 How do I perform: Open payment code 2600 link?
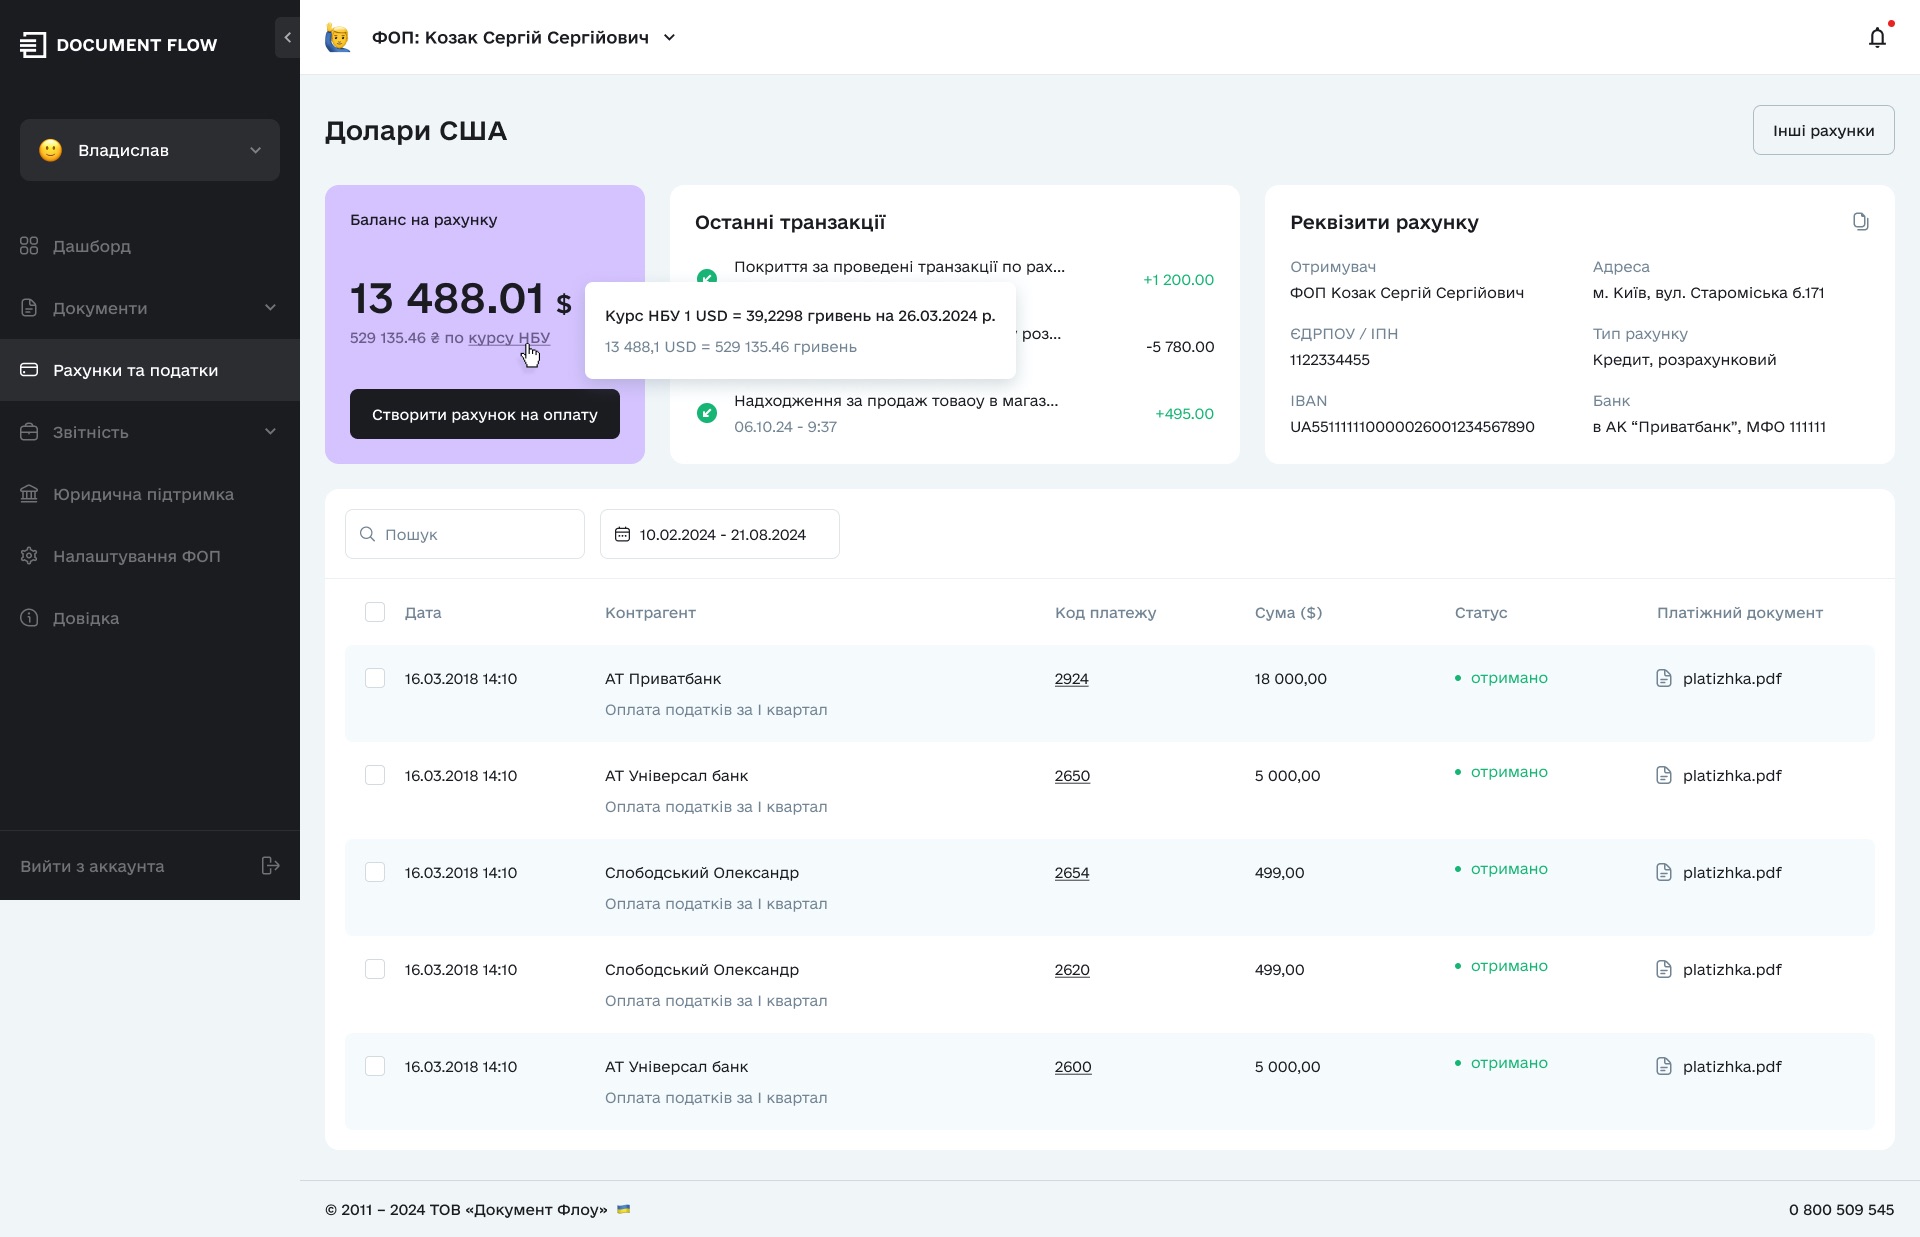[x=1073, y=1066]
